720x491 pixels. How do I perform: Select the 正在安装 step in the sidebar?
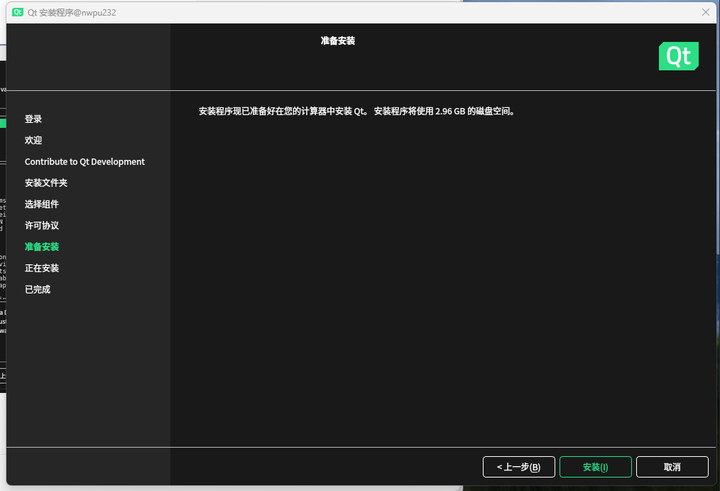coord(42,268)
